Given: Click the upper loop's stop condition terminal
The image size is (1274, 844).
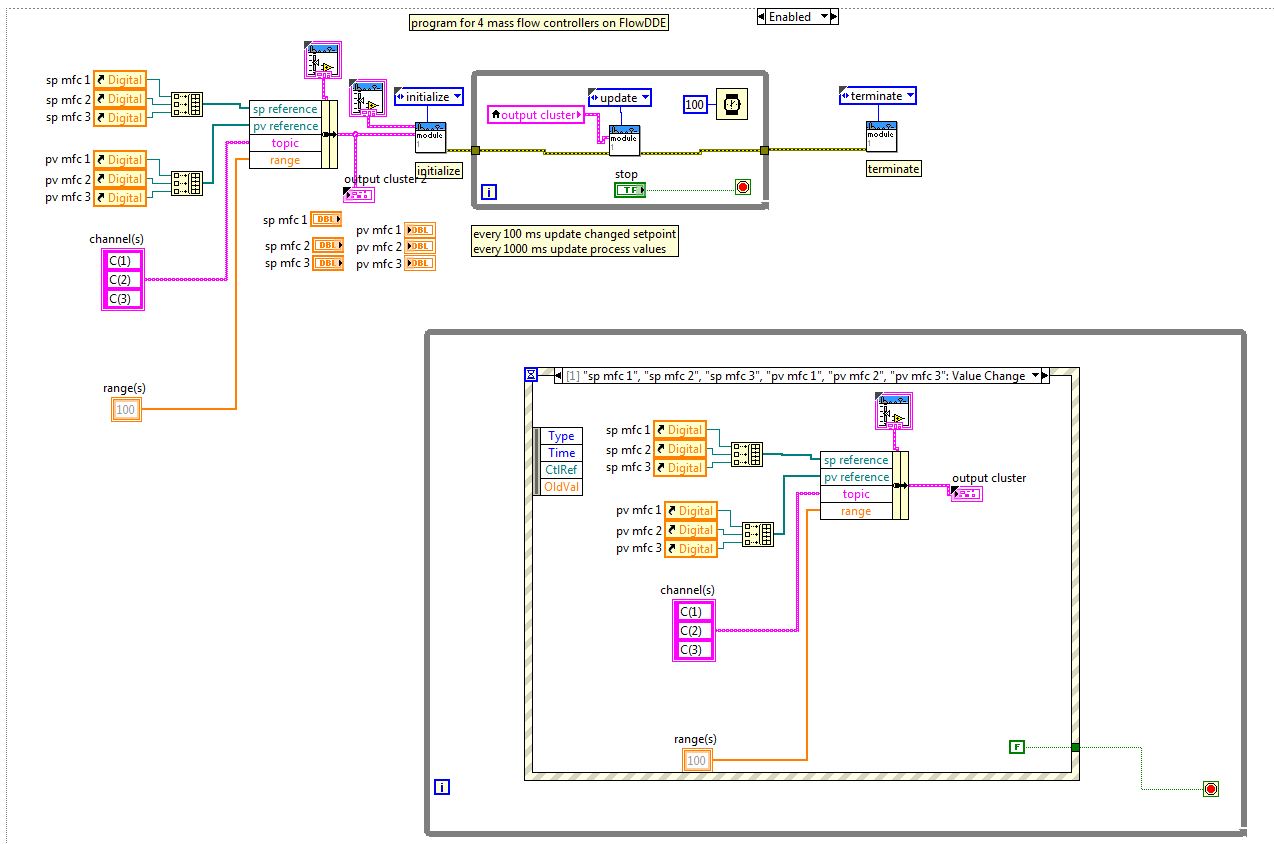Looking at the screenshot, I should (x=742, y=187).
